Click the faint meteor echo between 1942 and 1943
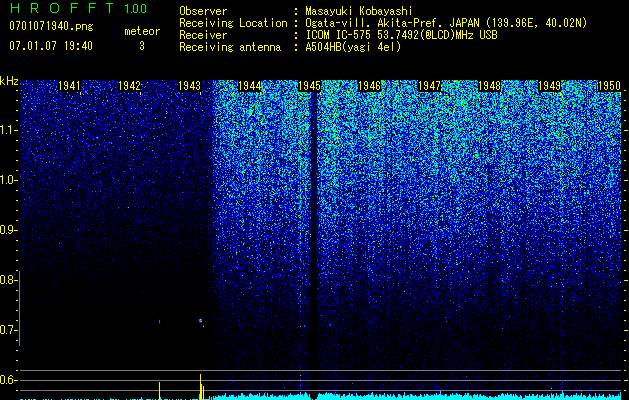 pos(160,321)
